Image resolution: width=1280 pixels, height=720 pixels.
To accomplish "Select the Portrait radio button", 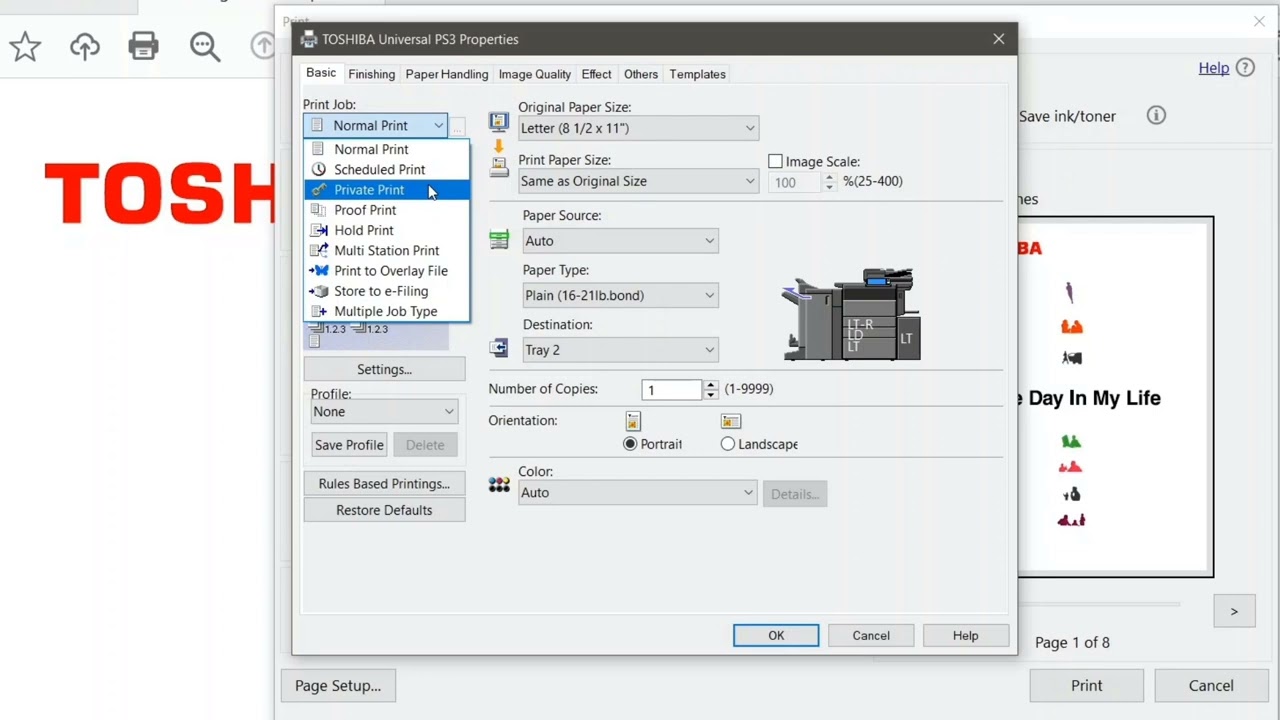I will [x=630, y=444].
